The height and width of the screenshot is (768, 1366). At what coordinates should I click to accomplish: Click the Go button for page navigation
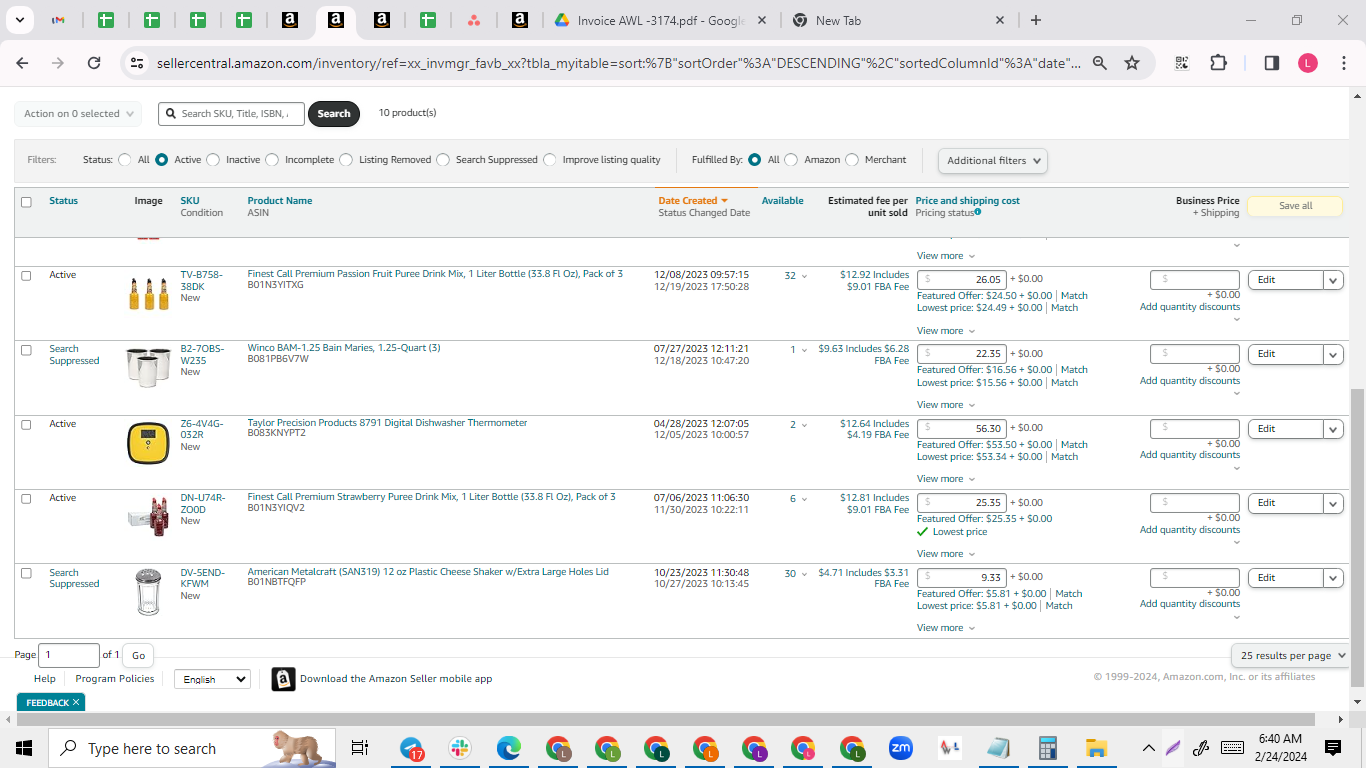click(138, 656)
